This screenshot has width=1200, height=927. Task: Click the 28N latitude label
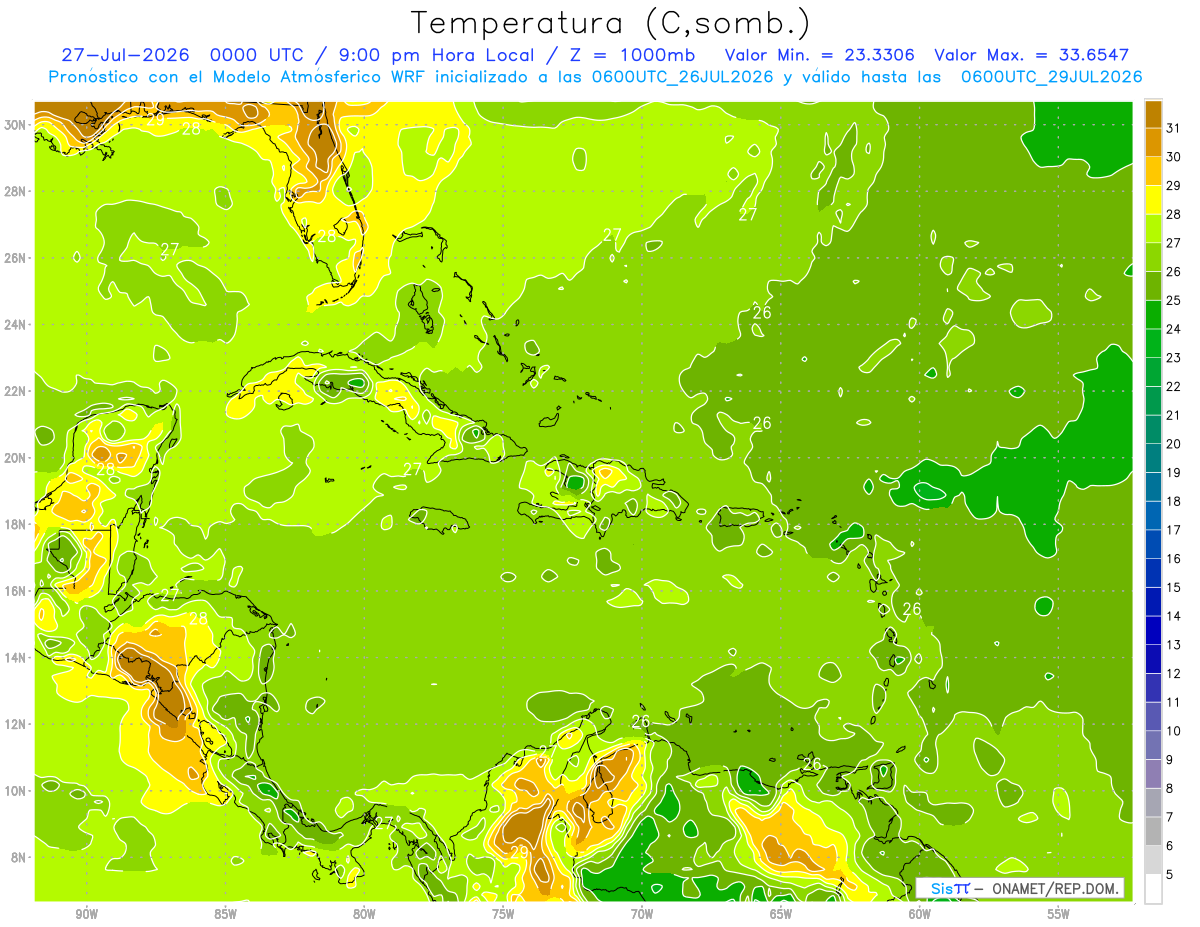(x=14, y=191)
